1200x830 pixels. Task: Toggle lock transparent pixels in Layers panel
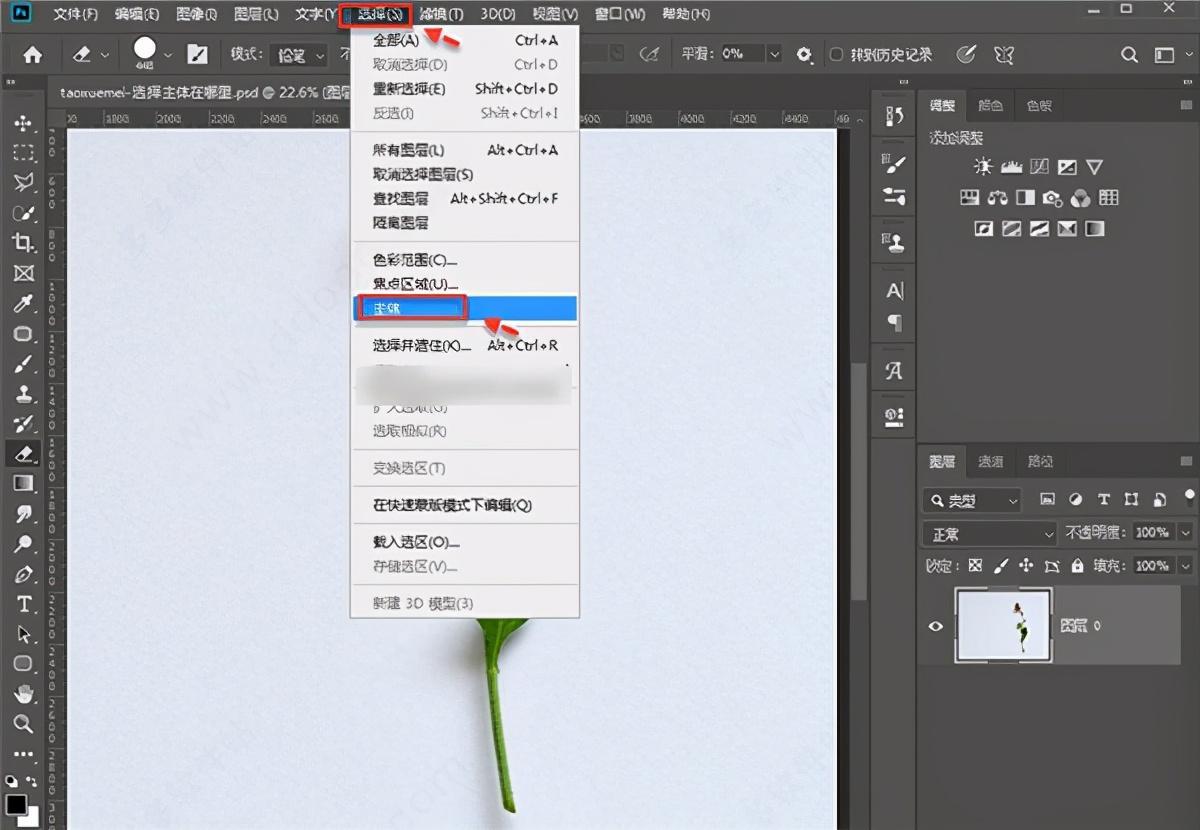975,565
